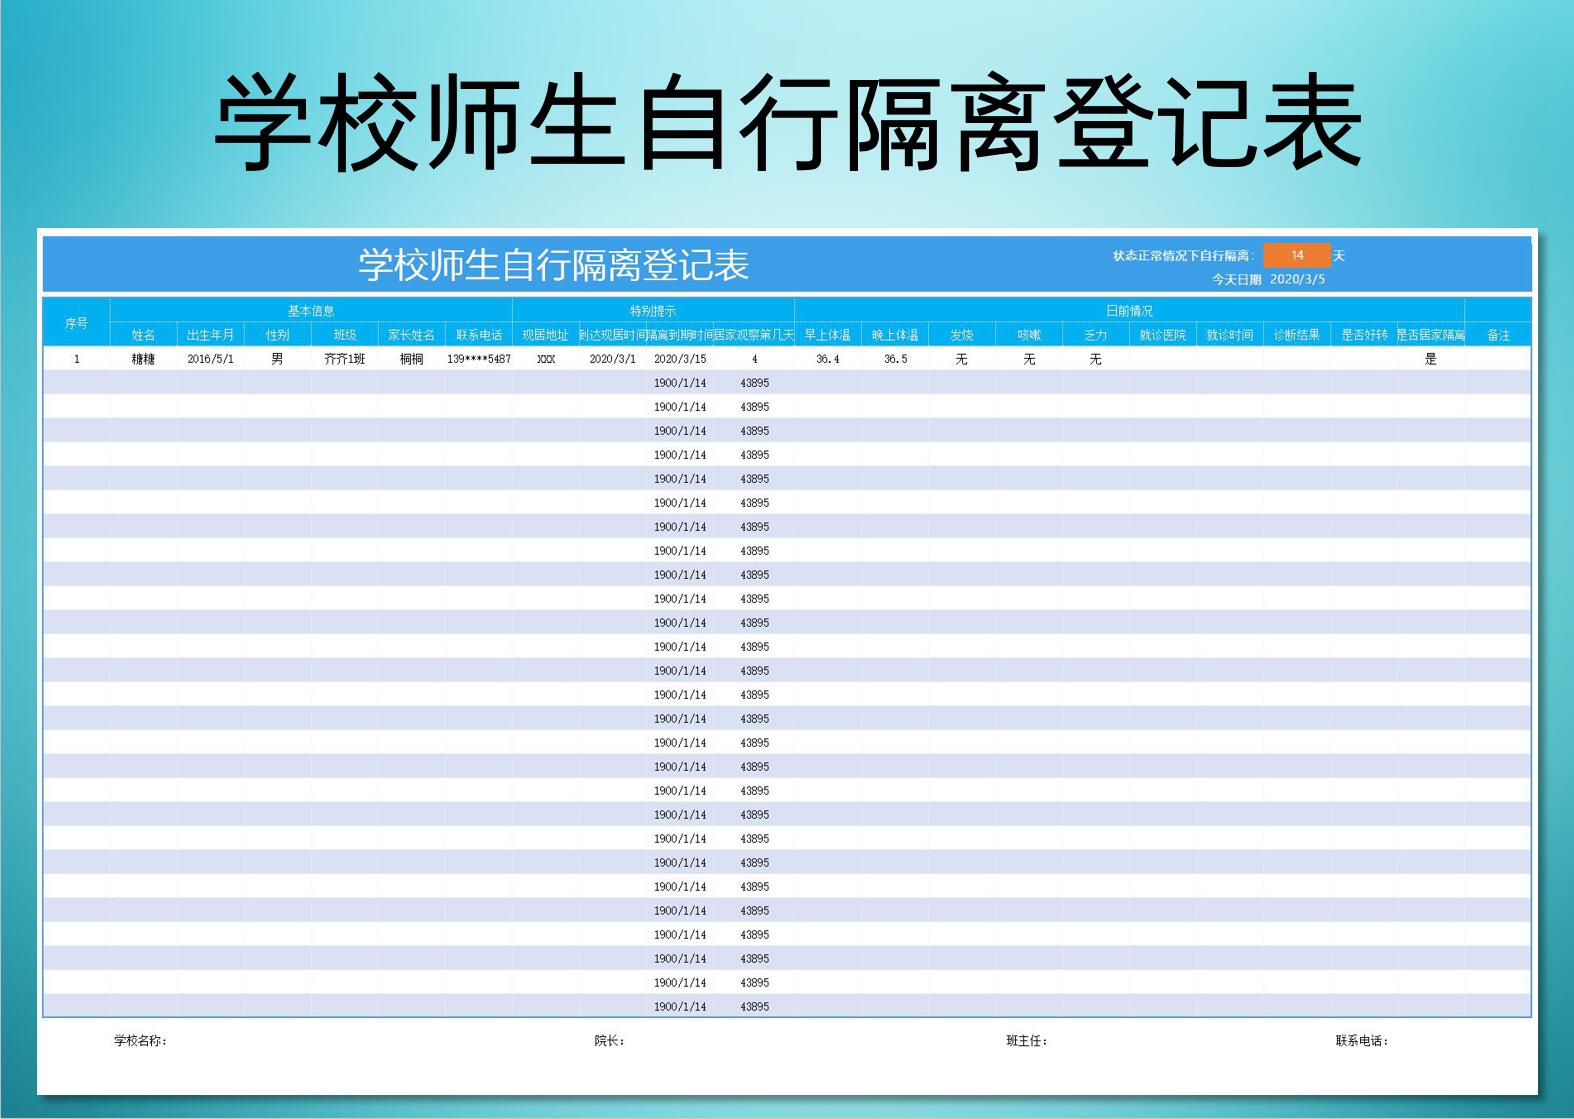Click the evening temperature cell 36.5
The width and height of the screenshot is (1574, 1119).
895,359
